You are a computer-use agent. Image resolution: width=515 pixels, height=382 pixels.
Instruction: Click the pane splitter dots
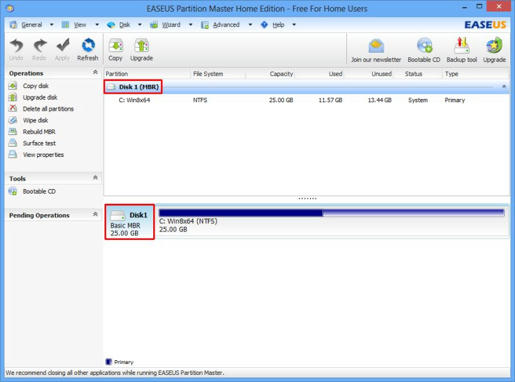pos(307,198)
